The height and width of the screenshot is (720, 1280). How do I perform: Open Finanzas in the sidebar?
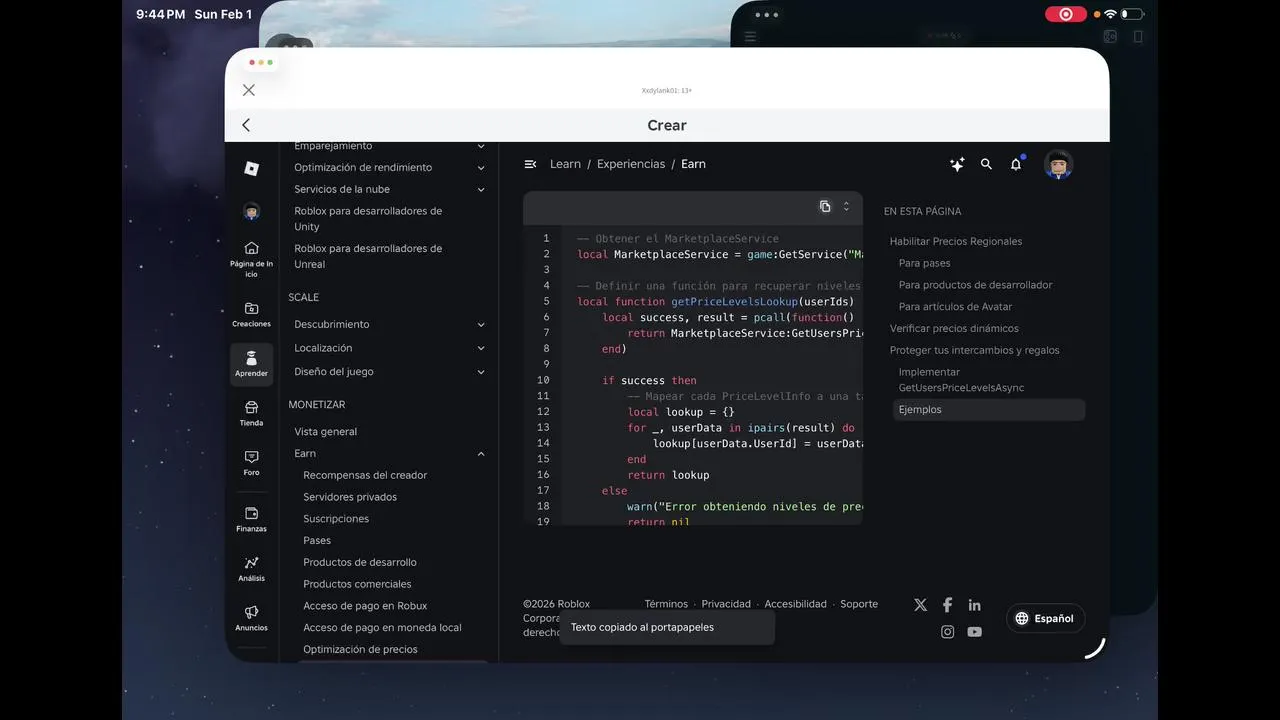251,519
